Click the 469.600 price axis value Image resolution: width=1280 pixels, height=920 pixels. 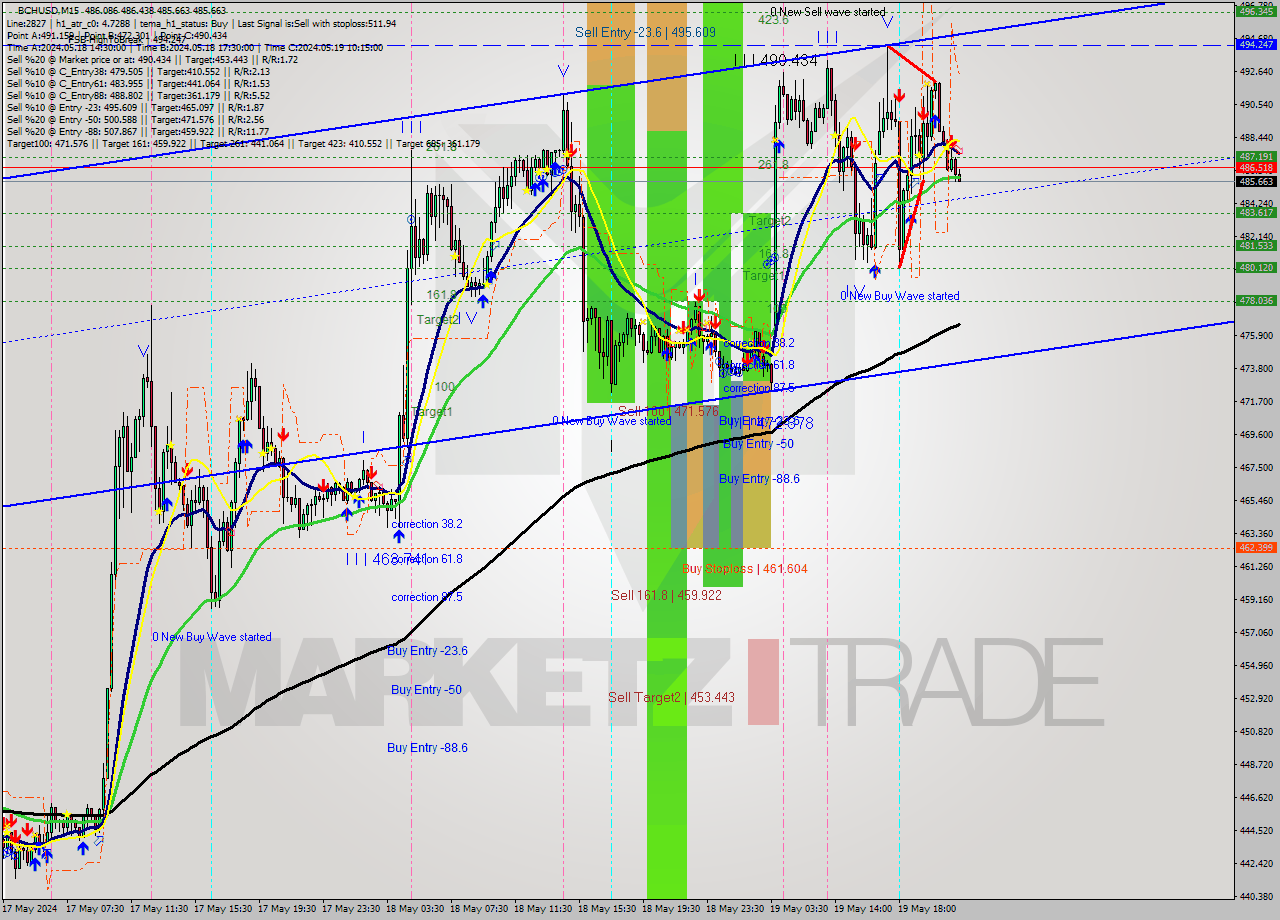[1255, 434]
